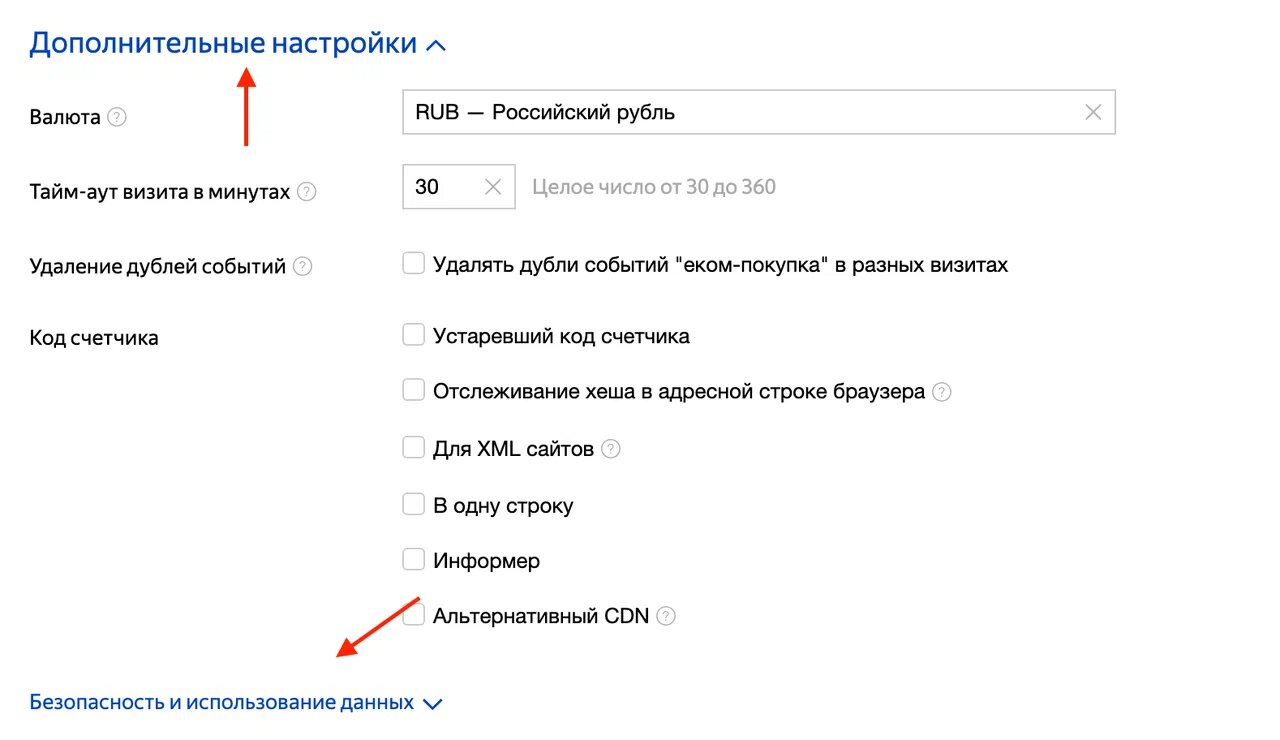Check the Для XML сайтов option
The width and height of the screenshot is (1280, 740).
coord(413,447)
